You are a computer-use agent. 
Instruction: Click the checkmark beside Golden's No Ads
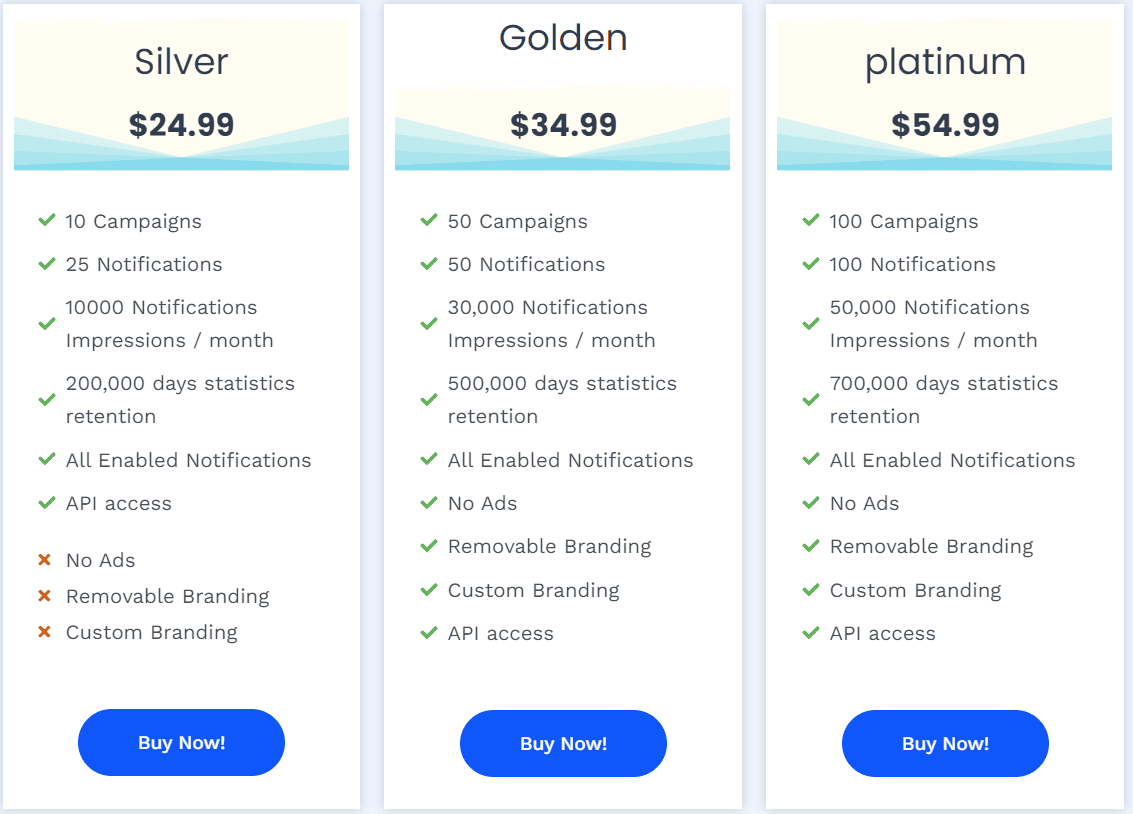[428, 504]
